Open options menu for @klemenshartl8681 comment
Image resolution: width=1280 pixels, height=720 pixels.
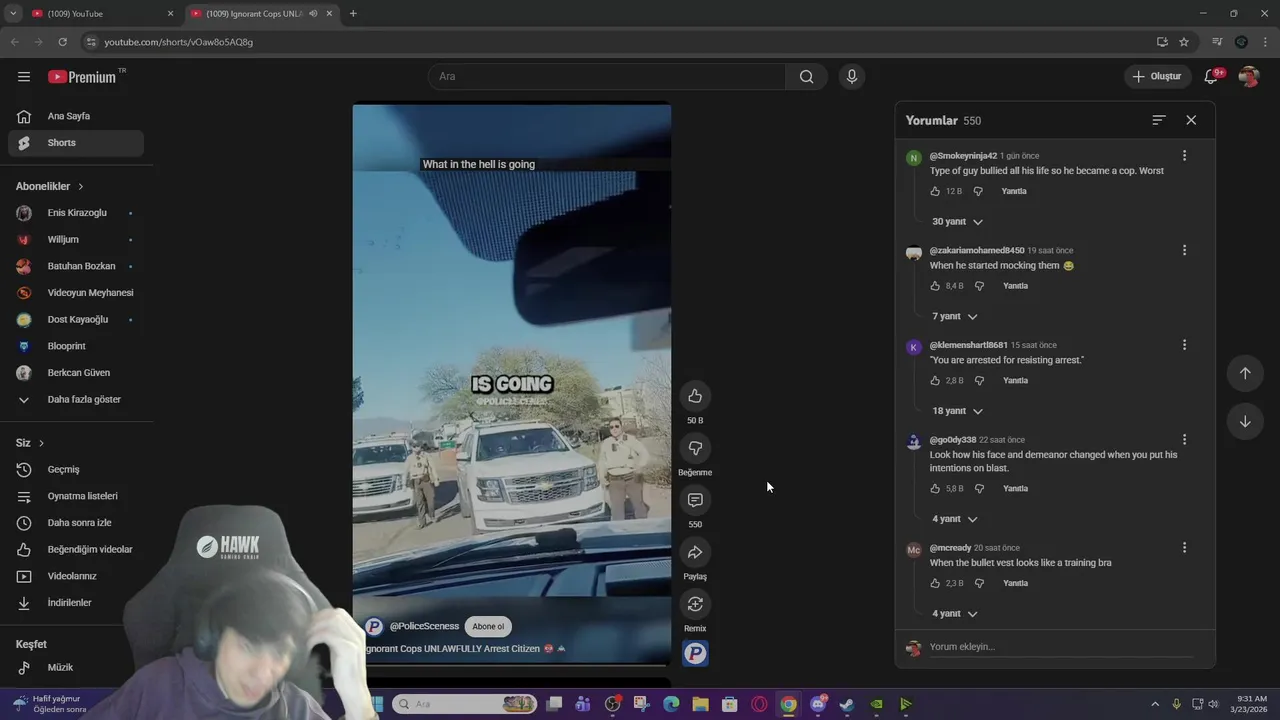pos(1184,345)
